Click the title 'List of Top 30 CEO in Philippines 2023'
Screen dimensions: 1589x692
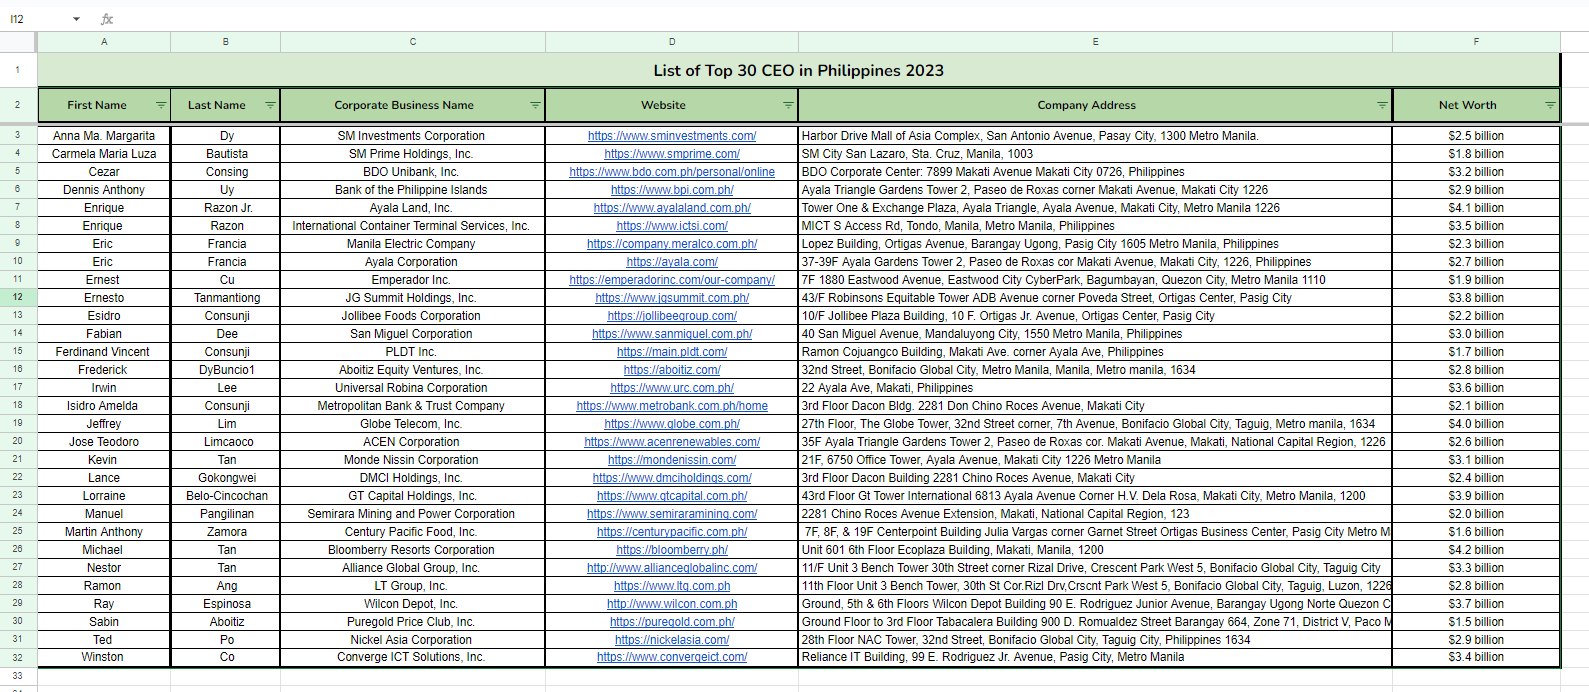(798, 70)
